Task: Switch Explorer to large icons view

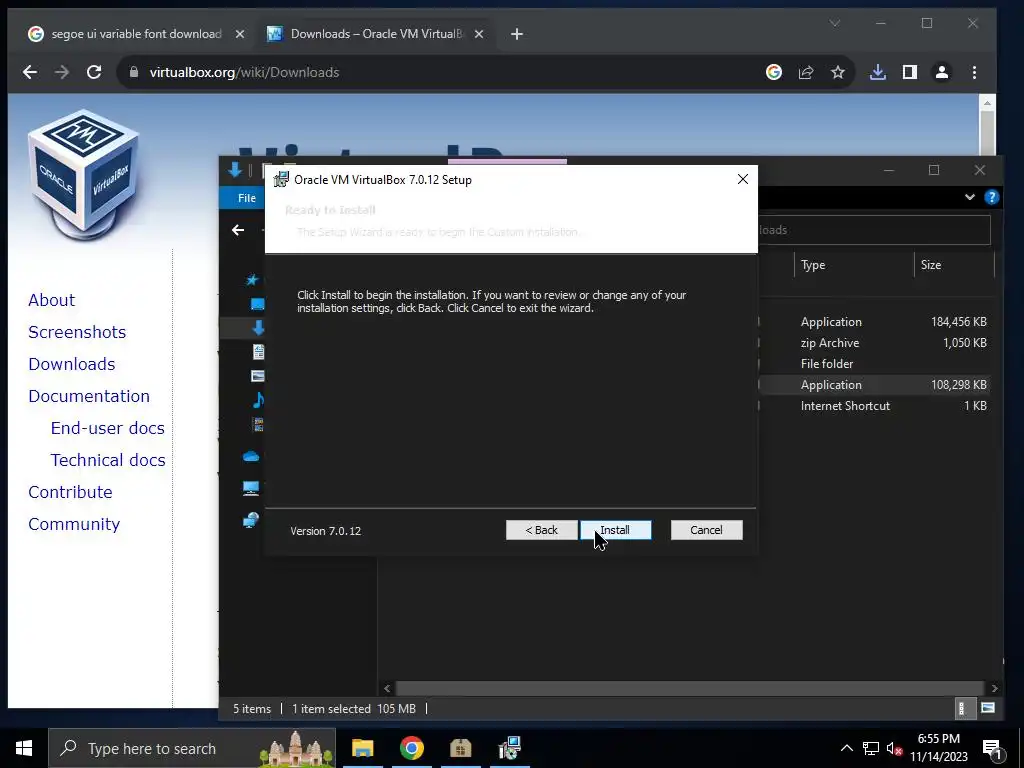Action: (x=988, y=709)
